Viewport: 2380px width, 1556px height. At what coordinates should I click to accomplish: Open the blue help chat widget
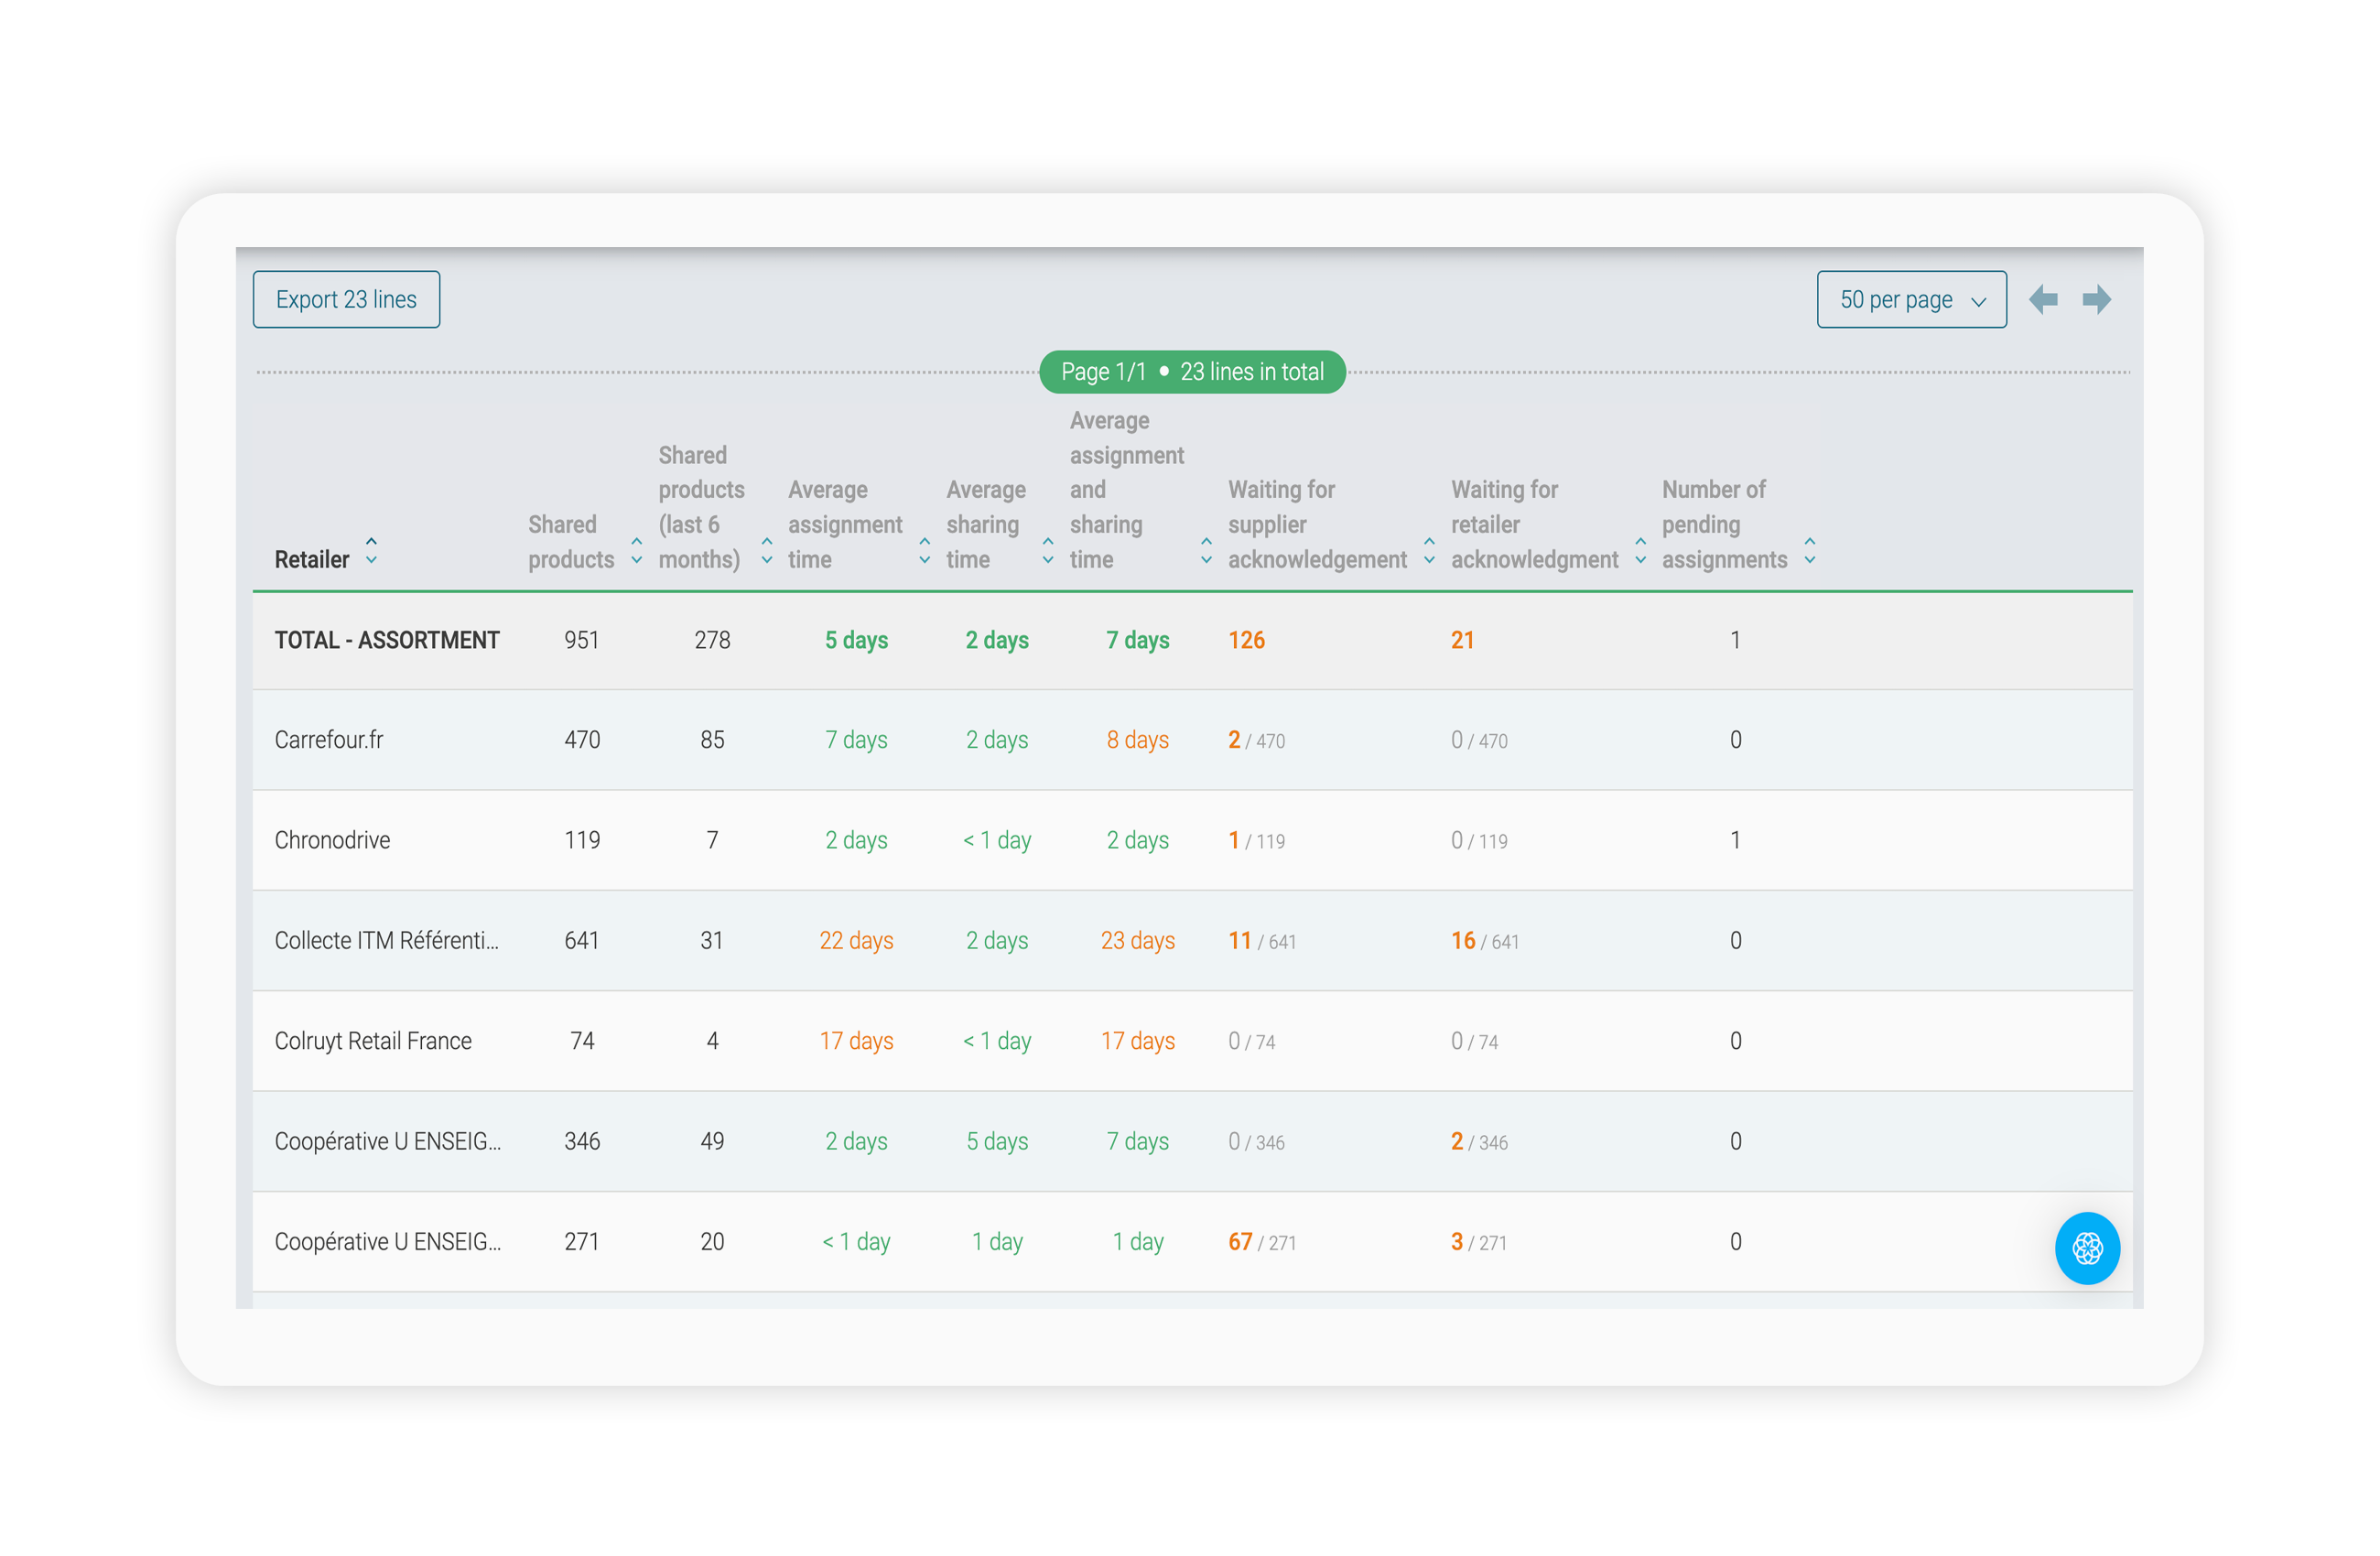coord(2087,1248)
